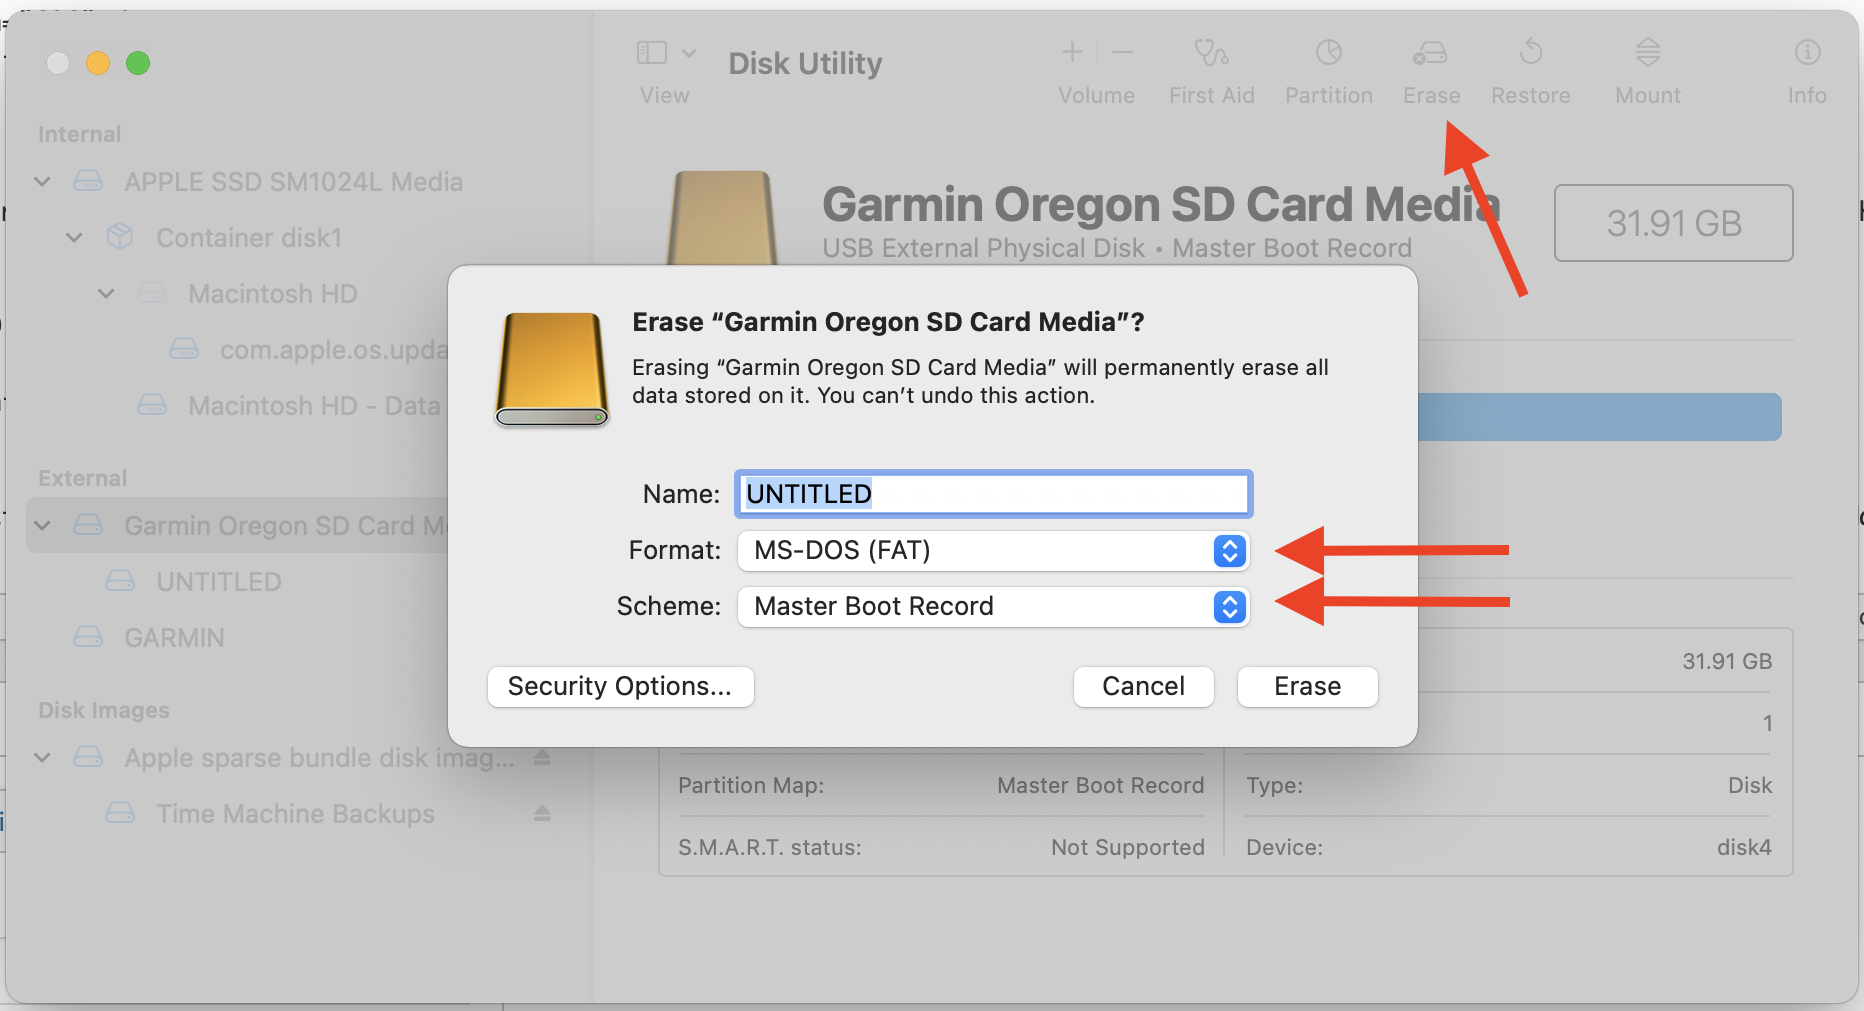Click the Type Disk value
The width and height of the screenshot is (1864, 1011).
[x=1749, y=786]
